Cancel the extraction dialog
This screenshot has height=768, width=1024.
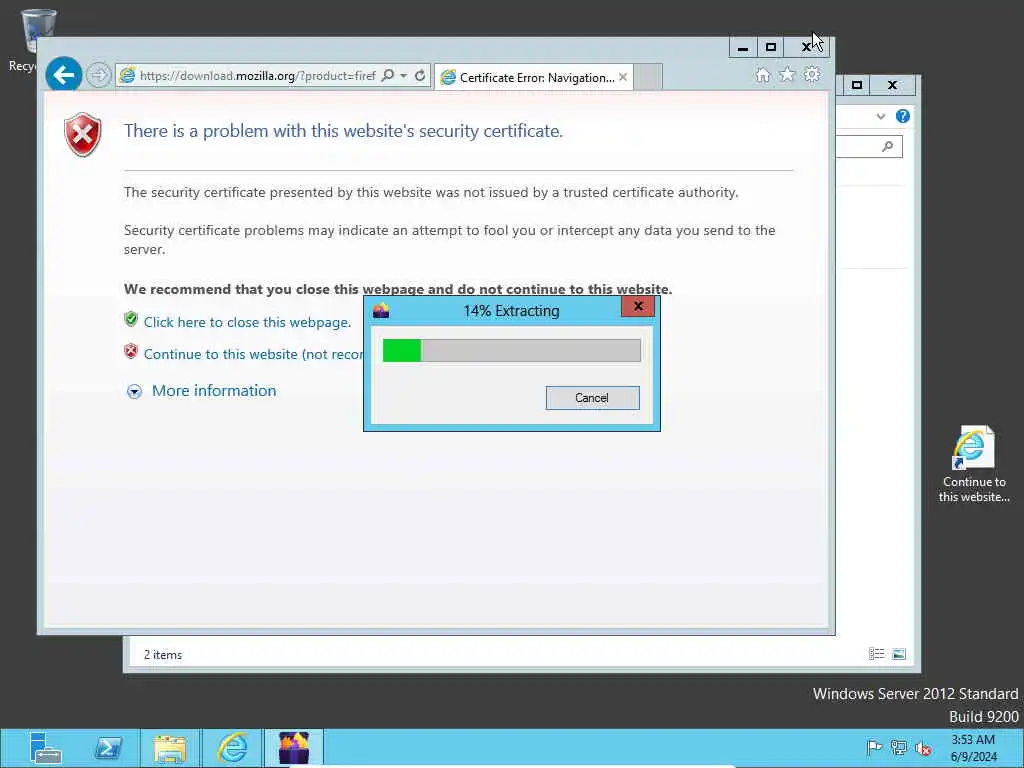pos(592,398)
